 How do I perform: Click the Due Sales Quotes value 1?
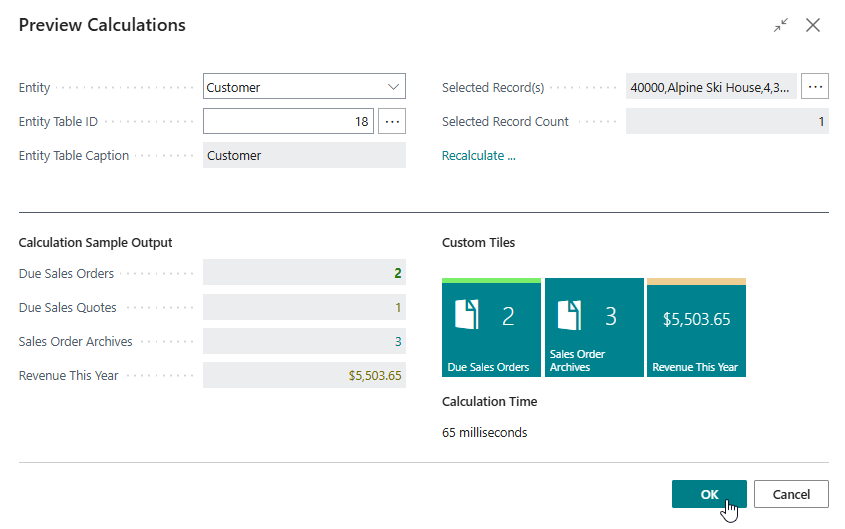(398, 307)
